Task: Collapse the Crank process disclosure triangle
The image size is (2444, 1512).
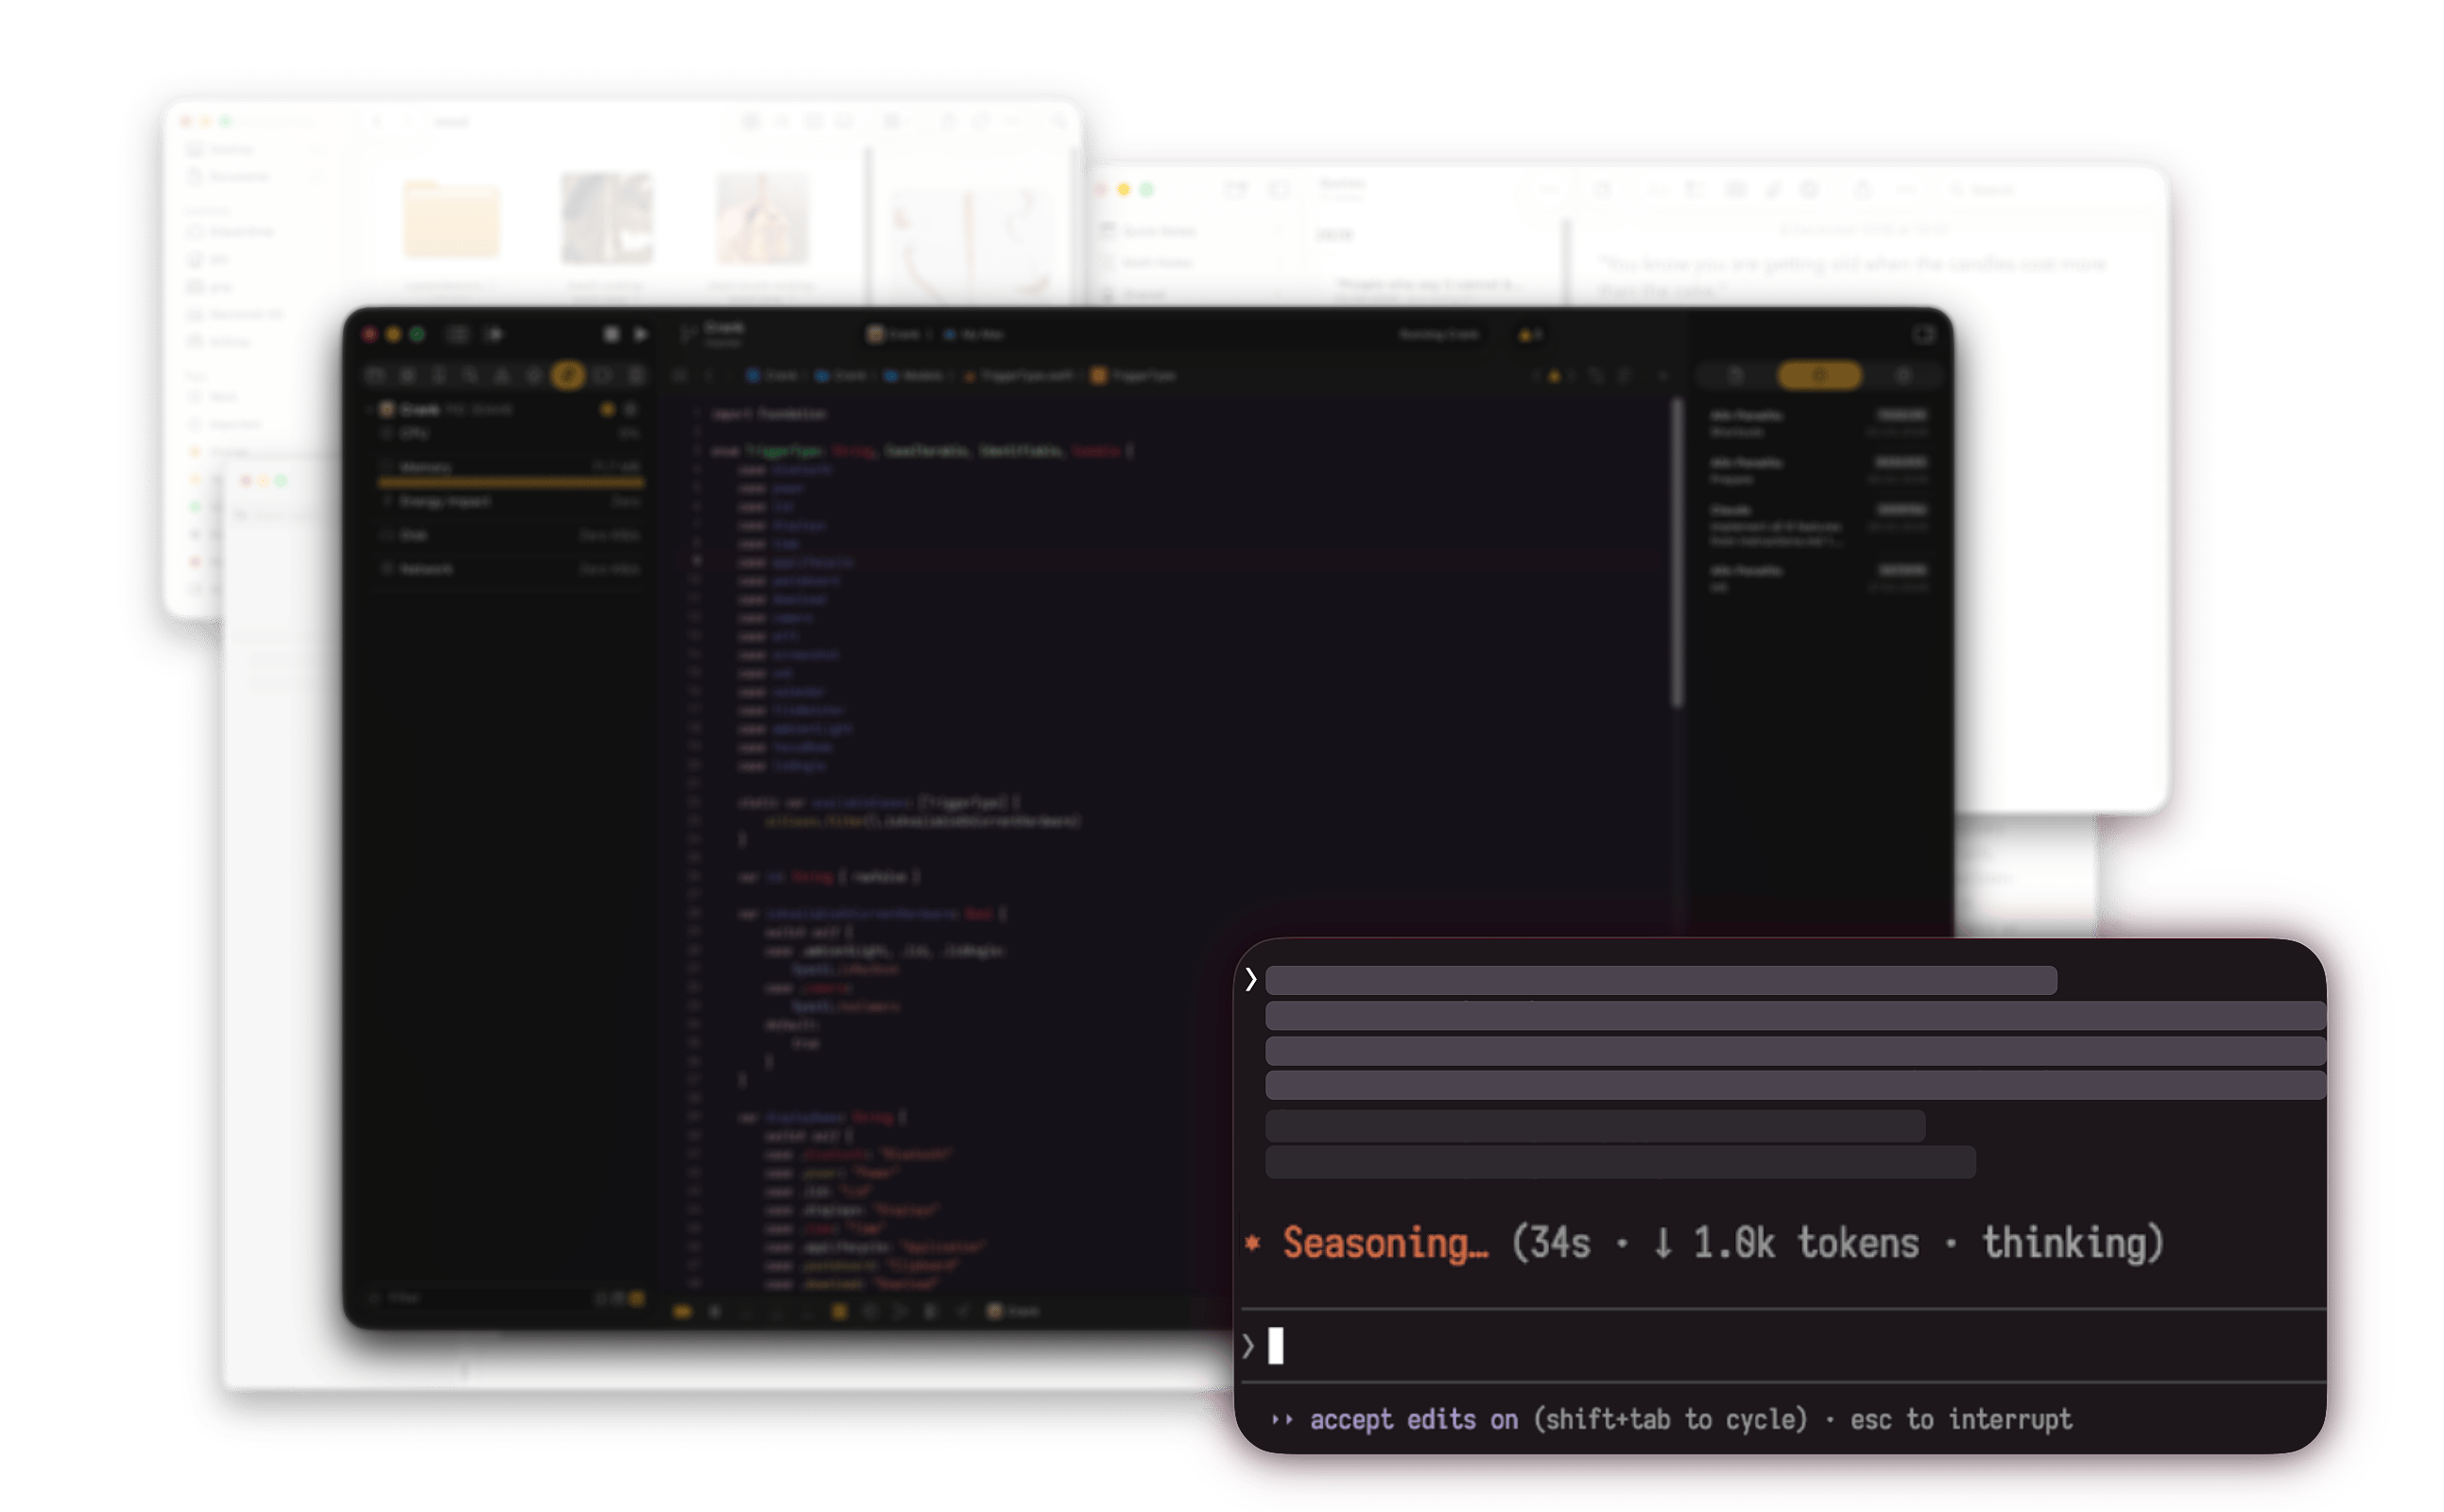Action: click(x=370, y=410)
